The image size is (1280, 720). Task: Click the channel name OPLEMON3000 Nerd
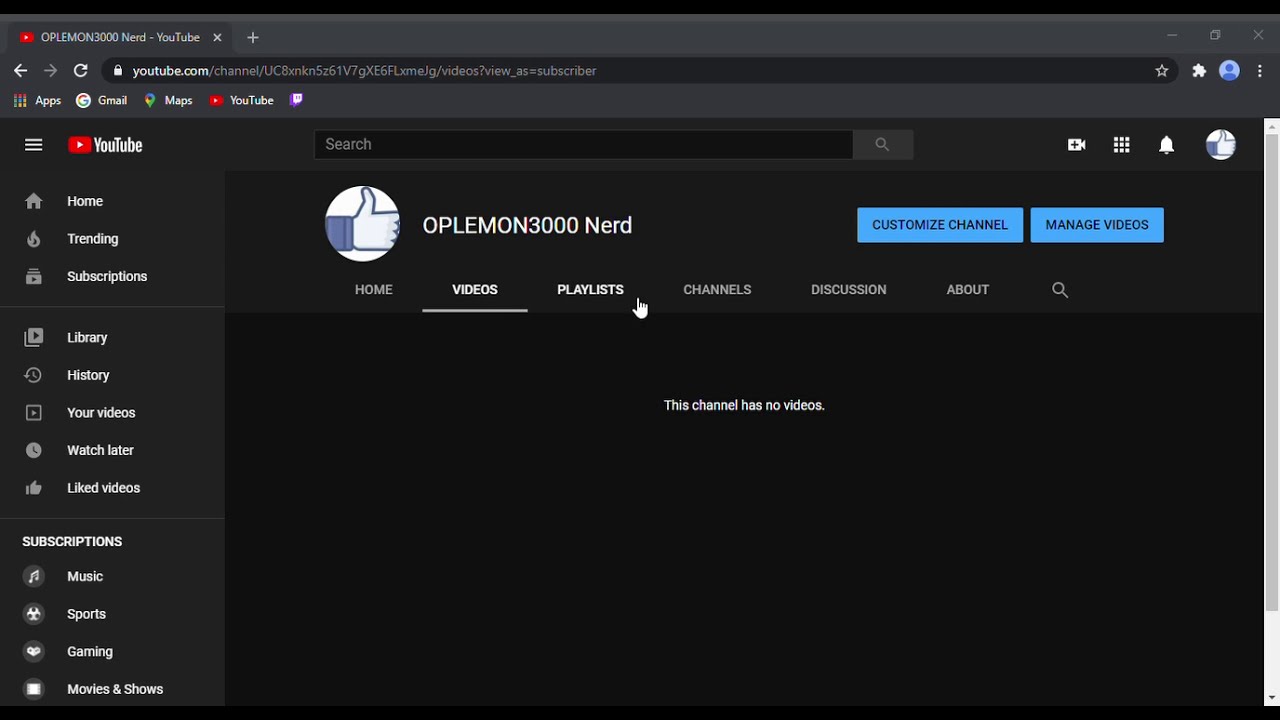[x=527, y=225]
